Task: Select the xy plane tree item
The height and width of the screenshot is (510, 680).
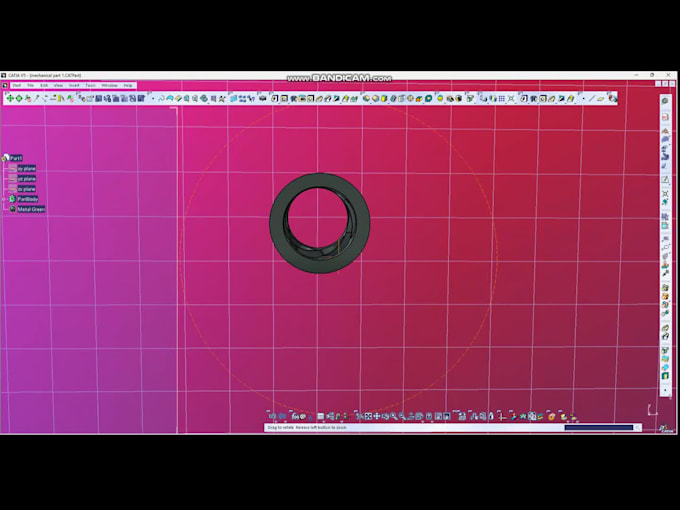Action: point(26,168)
